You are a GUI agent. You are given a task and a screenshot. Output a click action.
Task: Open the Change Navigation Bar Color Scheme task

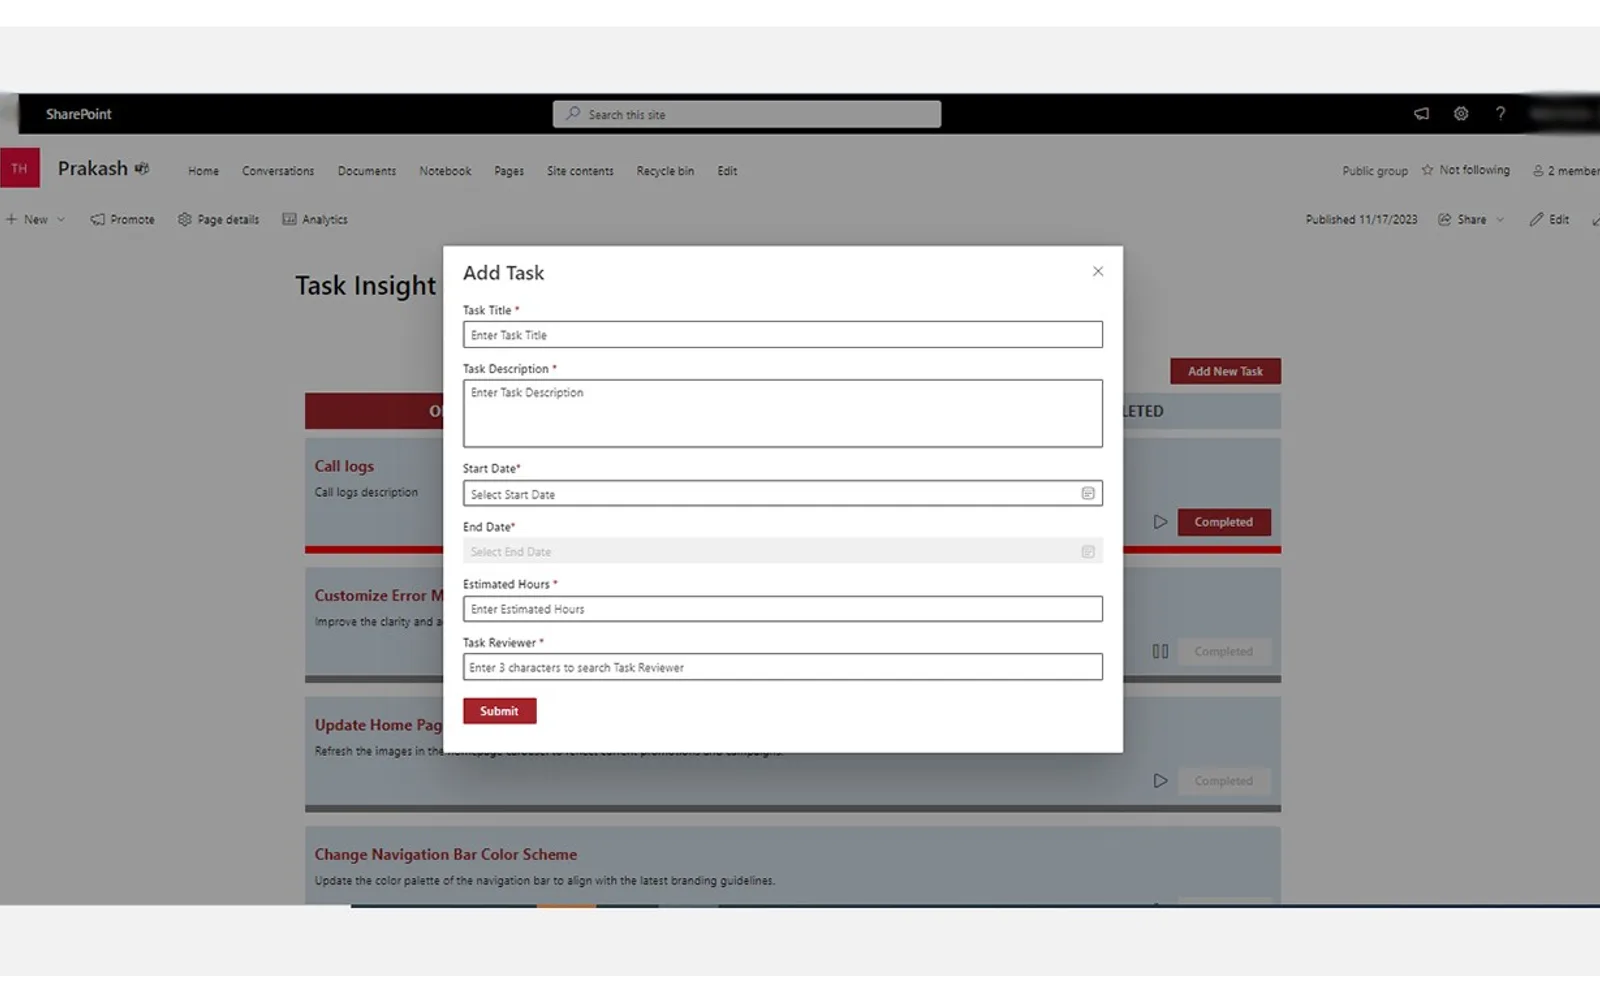click(446, 854)
